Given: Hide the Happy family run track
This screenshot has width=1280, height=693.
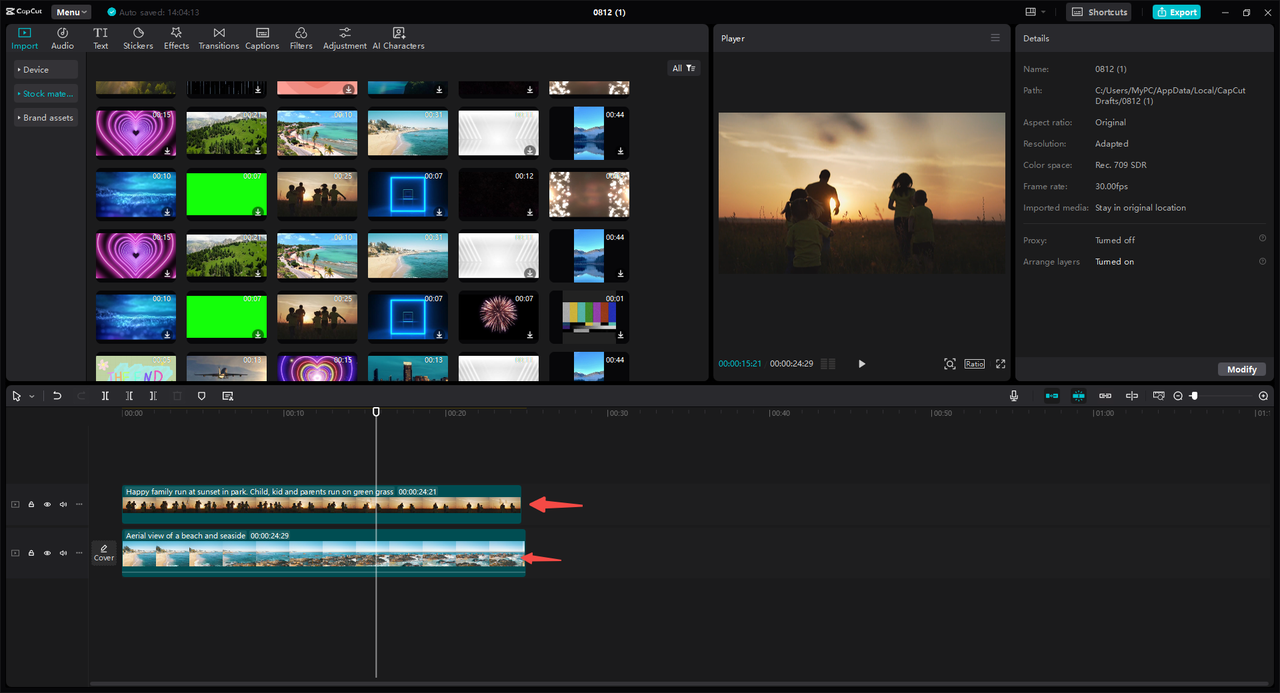Looking at the screenshot, I should 47,504.
